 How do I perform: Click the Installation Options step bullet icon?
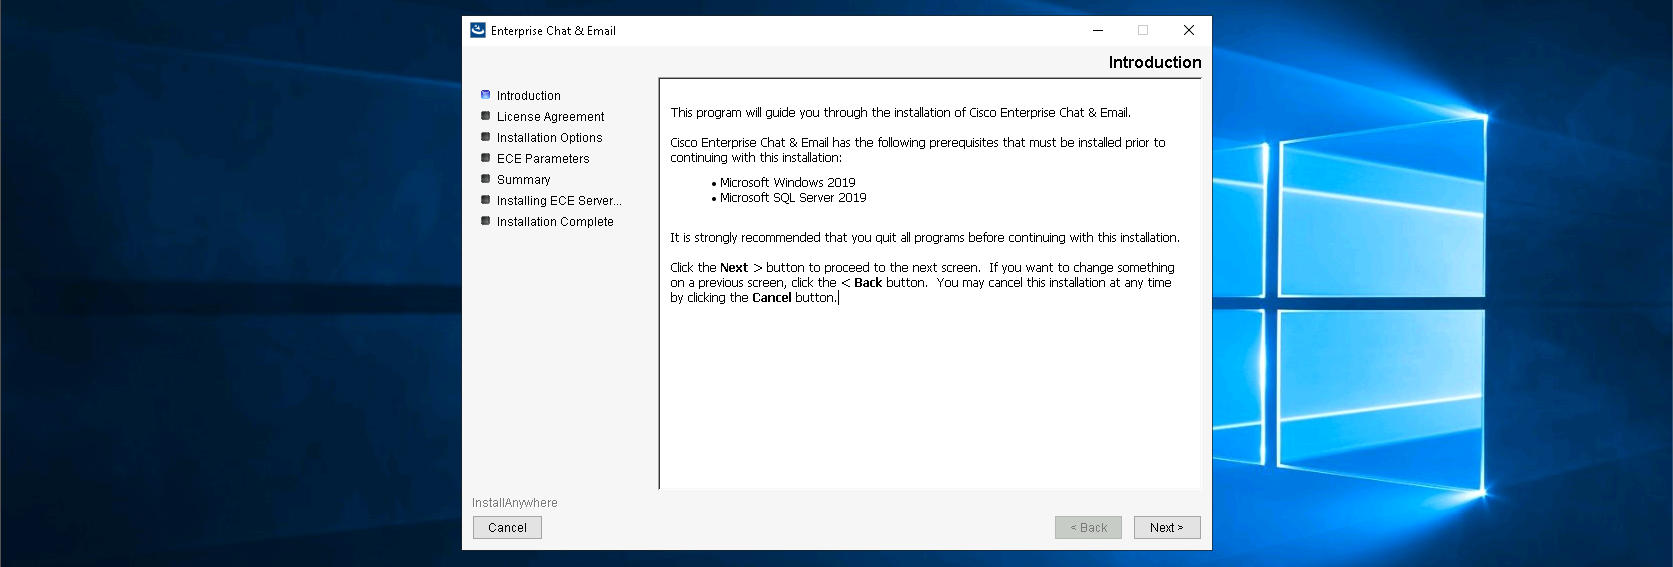coord(486,137)
